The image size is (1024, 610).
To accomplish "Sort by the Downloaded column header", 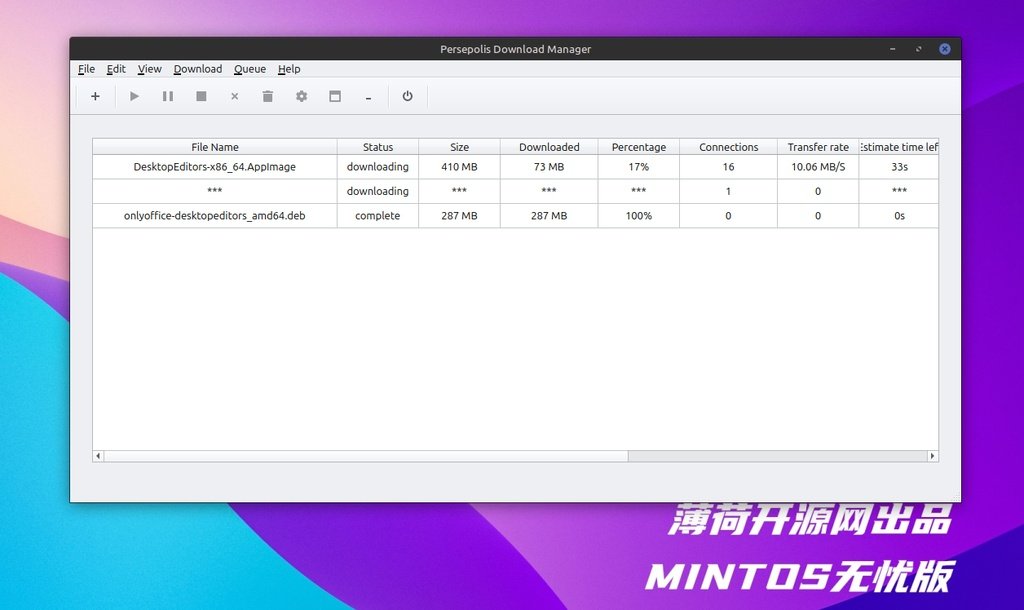I will pos(549,147).
